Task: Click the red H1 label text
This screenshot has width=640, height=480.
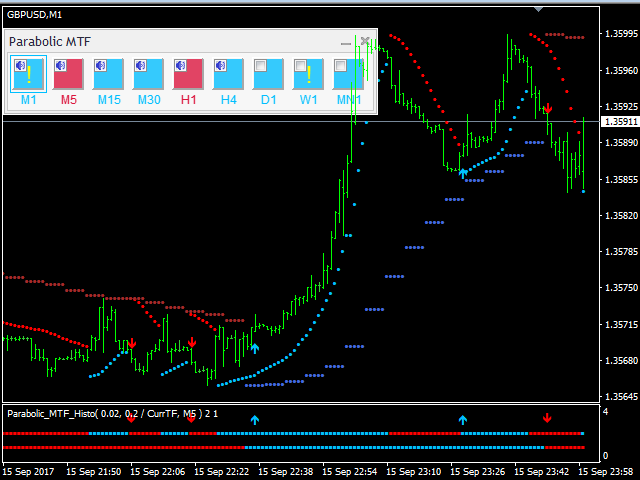Action: click(189, 100)
